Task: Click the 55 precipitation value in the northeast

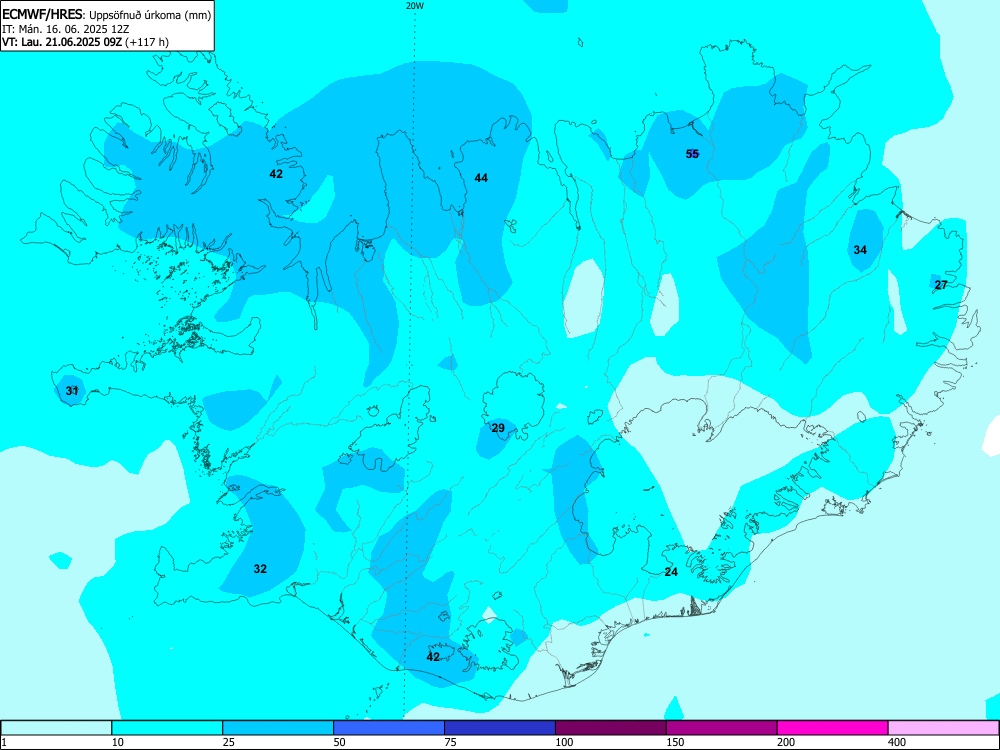Action: tap(692, 154)
